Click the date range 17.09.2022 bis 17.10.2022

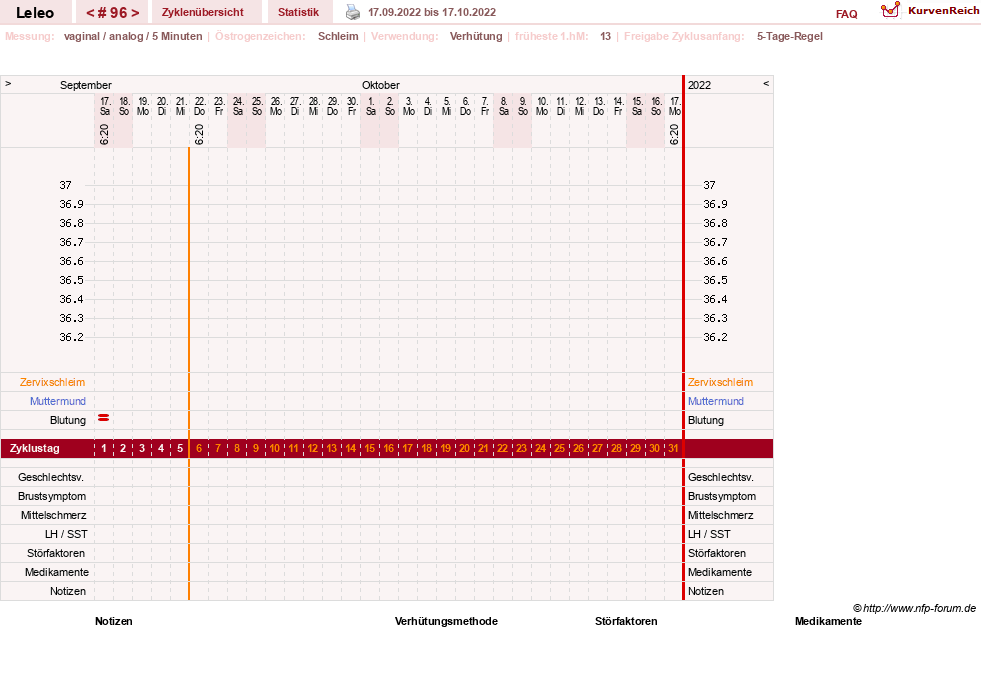coord(432,12)
